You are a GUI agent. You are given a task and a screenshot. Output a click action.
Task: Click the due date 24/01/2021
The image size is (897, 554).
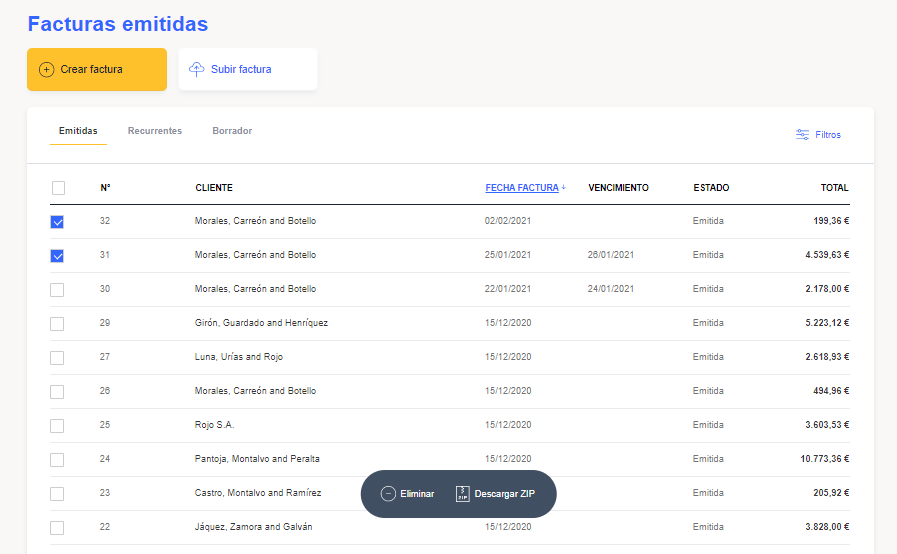tap(611, 289)
